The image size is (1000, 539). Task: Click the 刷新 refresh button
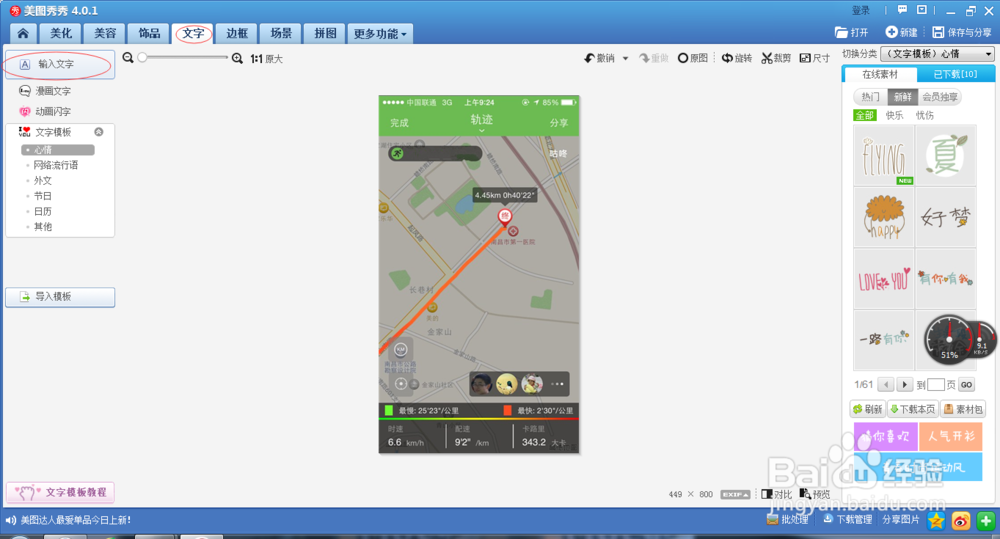(x=868, y=410)
